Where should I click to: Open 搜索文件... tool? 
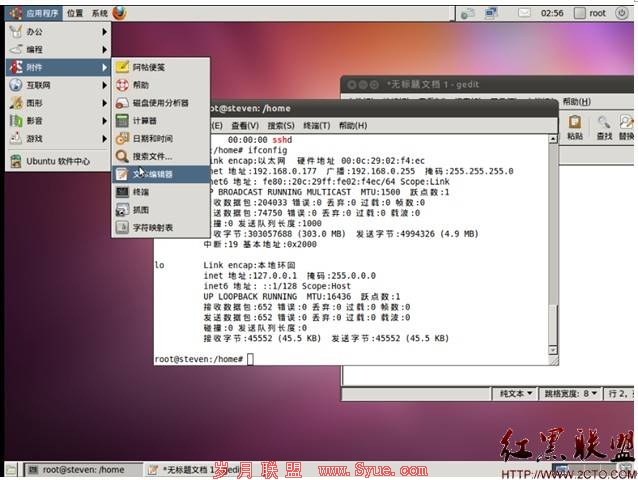pyautogui.click(x=161, y=156)
